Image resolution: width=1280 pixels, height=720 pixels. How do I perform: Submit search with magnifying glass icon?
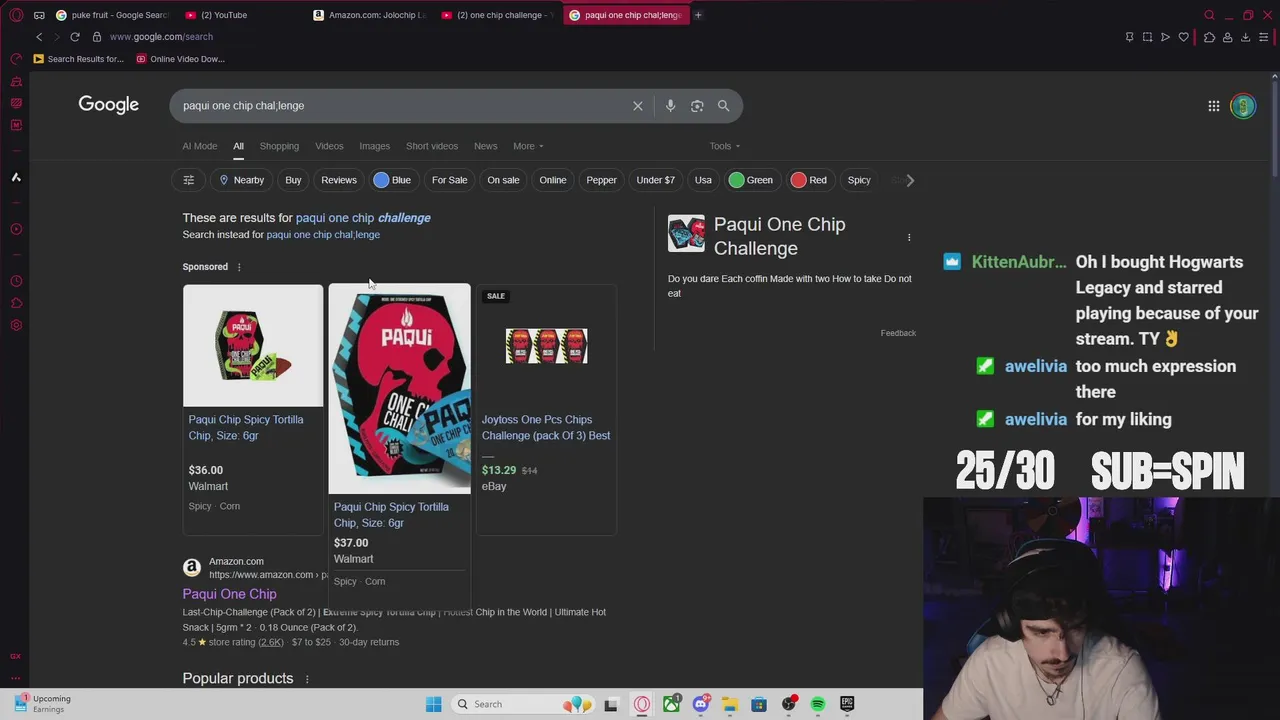pos(723,106)
